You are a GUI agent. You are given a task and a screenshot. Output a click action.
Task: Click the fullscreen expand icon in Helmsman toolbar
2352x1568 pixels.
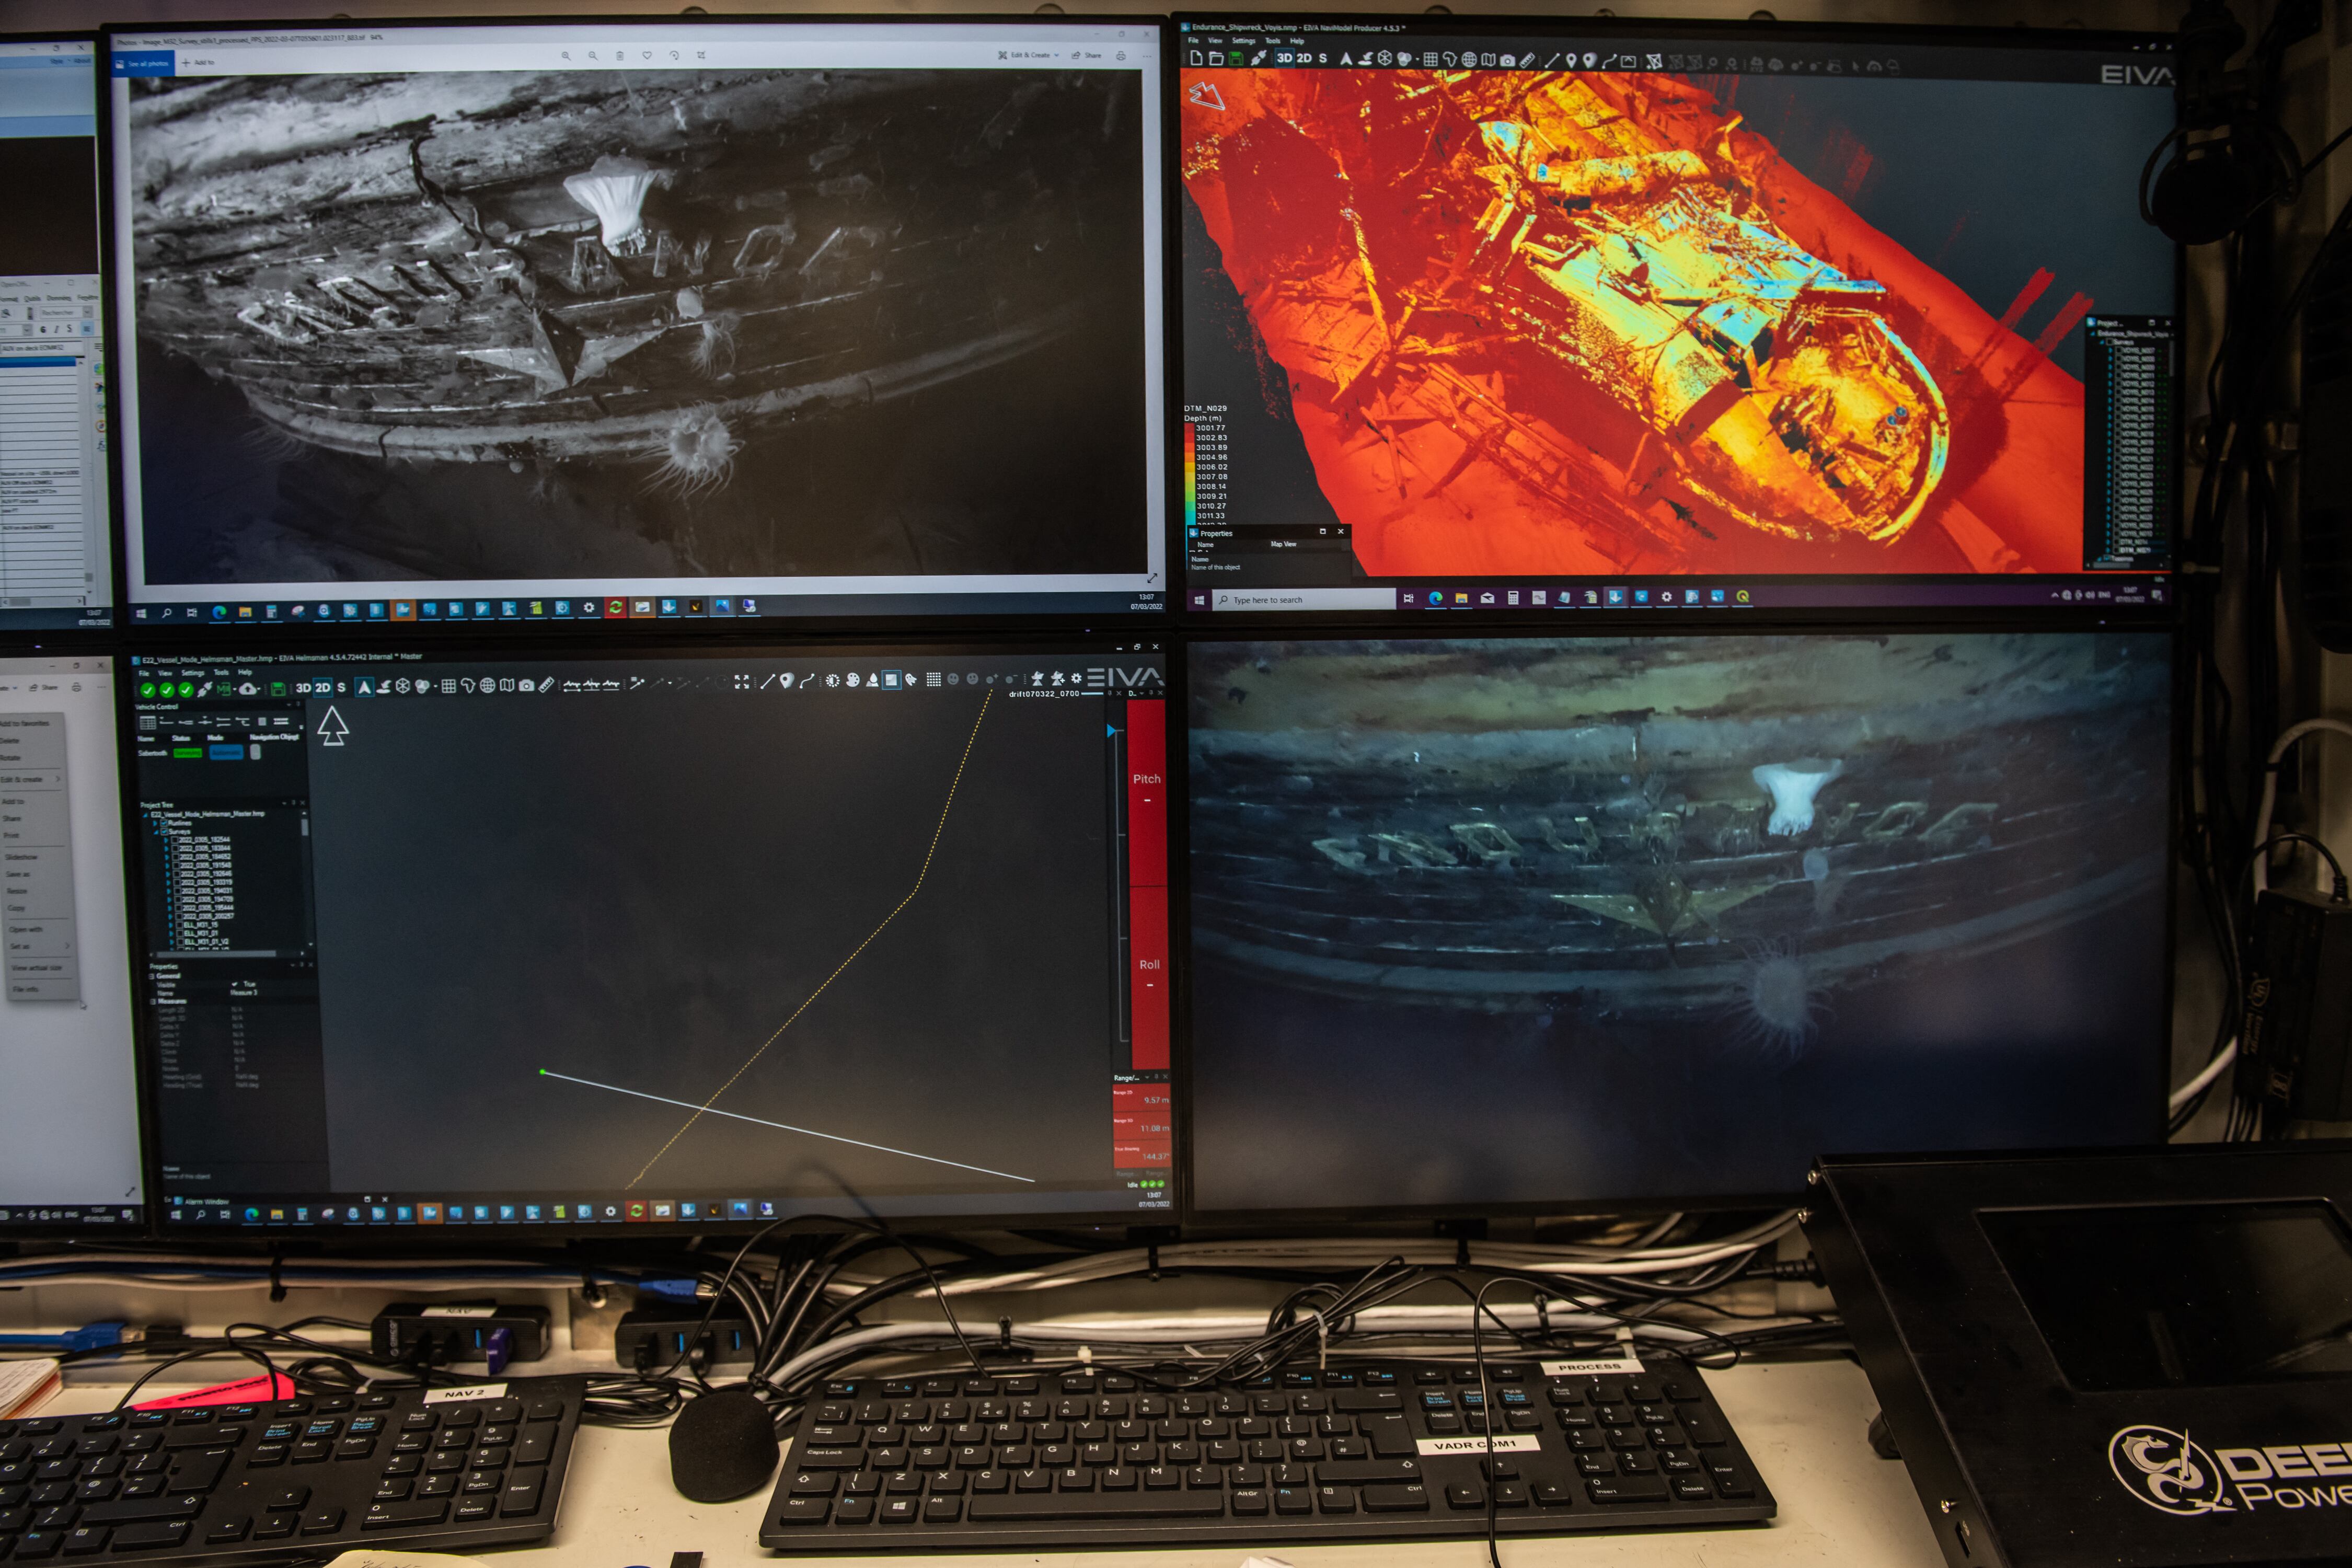(x=741, y=682)
